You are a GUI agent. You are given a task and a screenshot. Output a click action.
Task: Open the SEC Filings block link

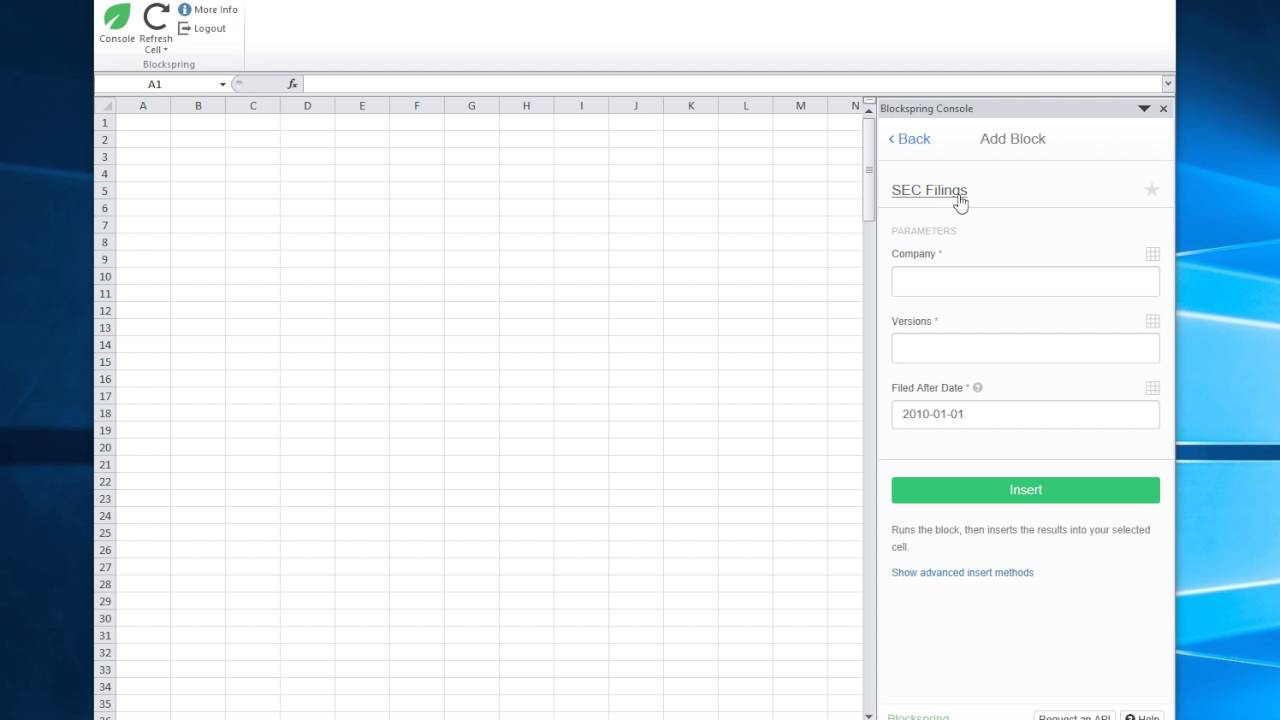tap(929, 190)
